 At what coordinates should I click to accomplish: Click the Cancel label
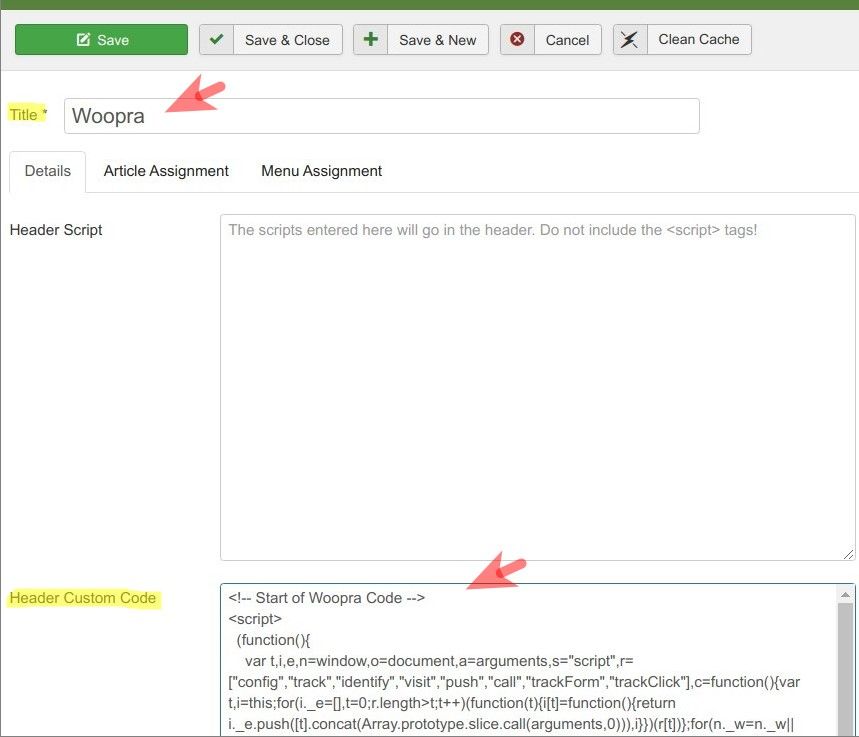[568, 40]
